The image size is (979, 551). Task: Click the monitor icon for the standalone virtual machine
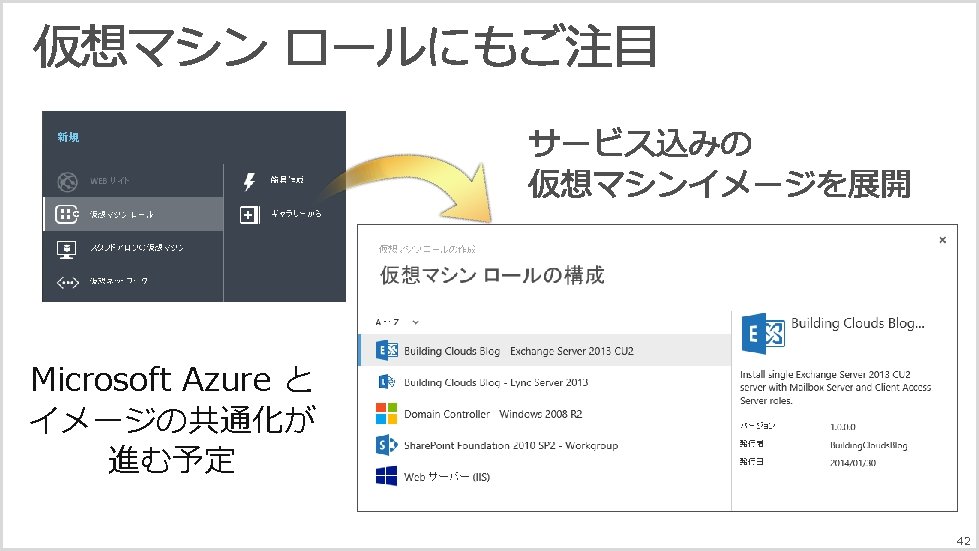tap(66, 249)
